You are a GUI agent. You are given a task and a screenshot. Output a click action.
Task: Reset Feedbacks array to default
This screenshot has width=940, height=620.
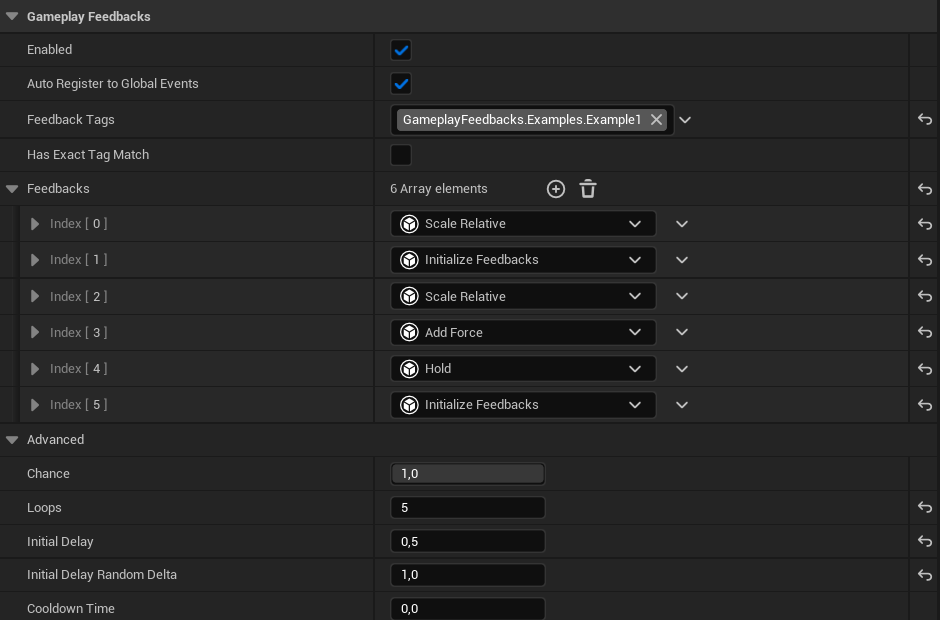[x=924, y=189]
